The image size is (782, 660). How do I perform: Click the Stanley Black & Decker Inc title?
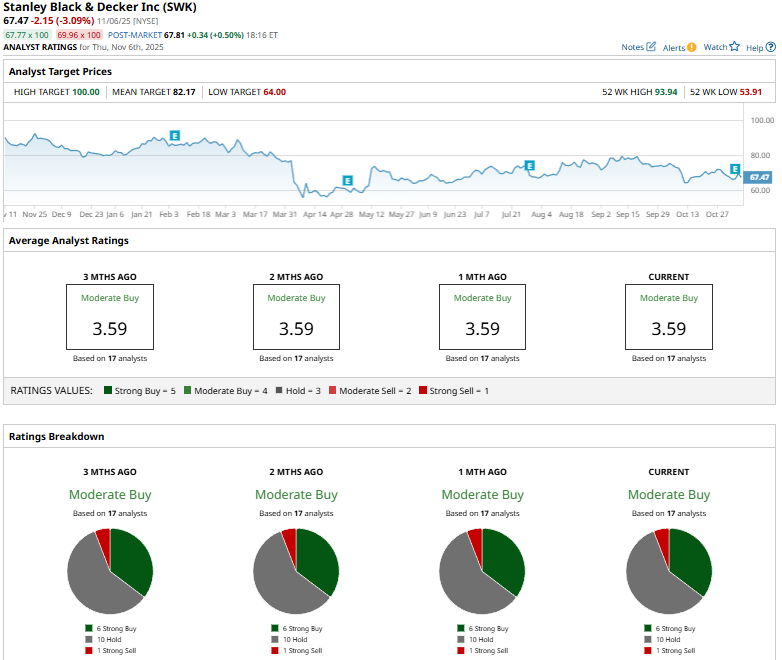pyautogui.click(x=97, y=7)
